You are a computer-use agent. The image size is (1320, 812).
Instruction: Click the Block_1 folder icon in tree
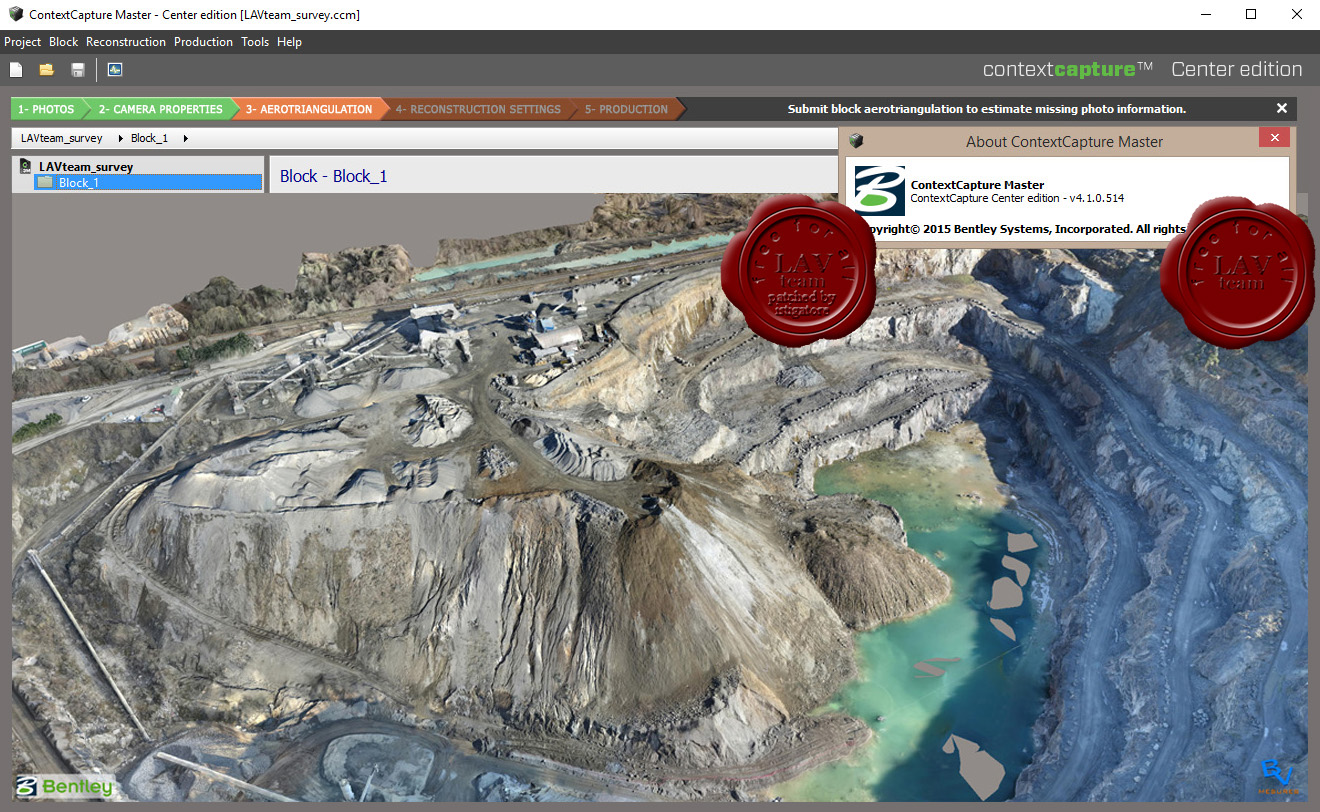click(45, 183)
